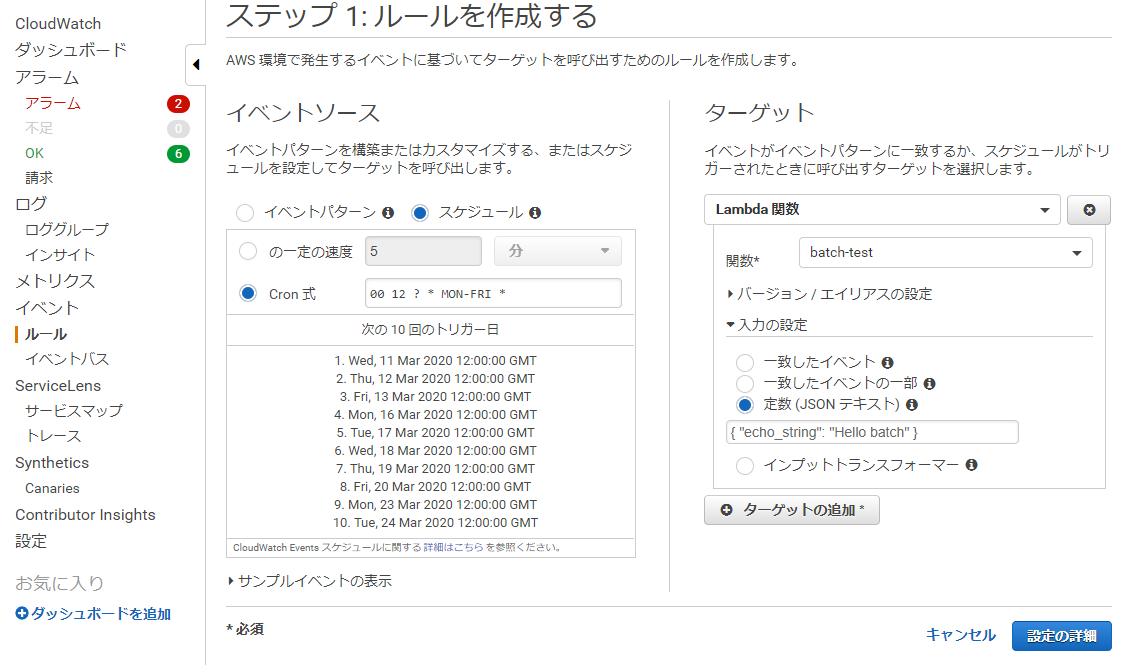
Task: Navigate to ルール in the sidebar
Action: pyautogui.click(x=44, y=333)
